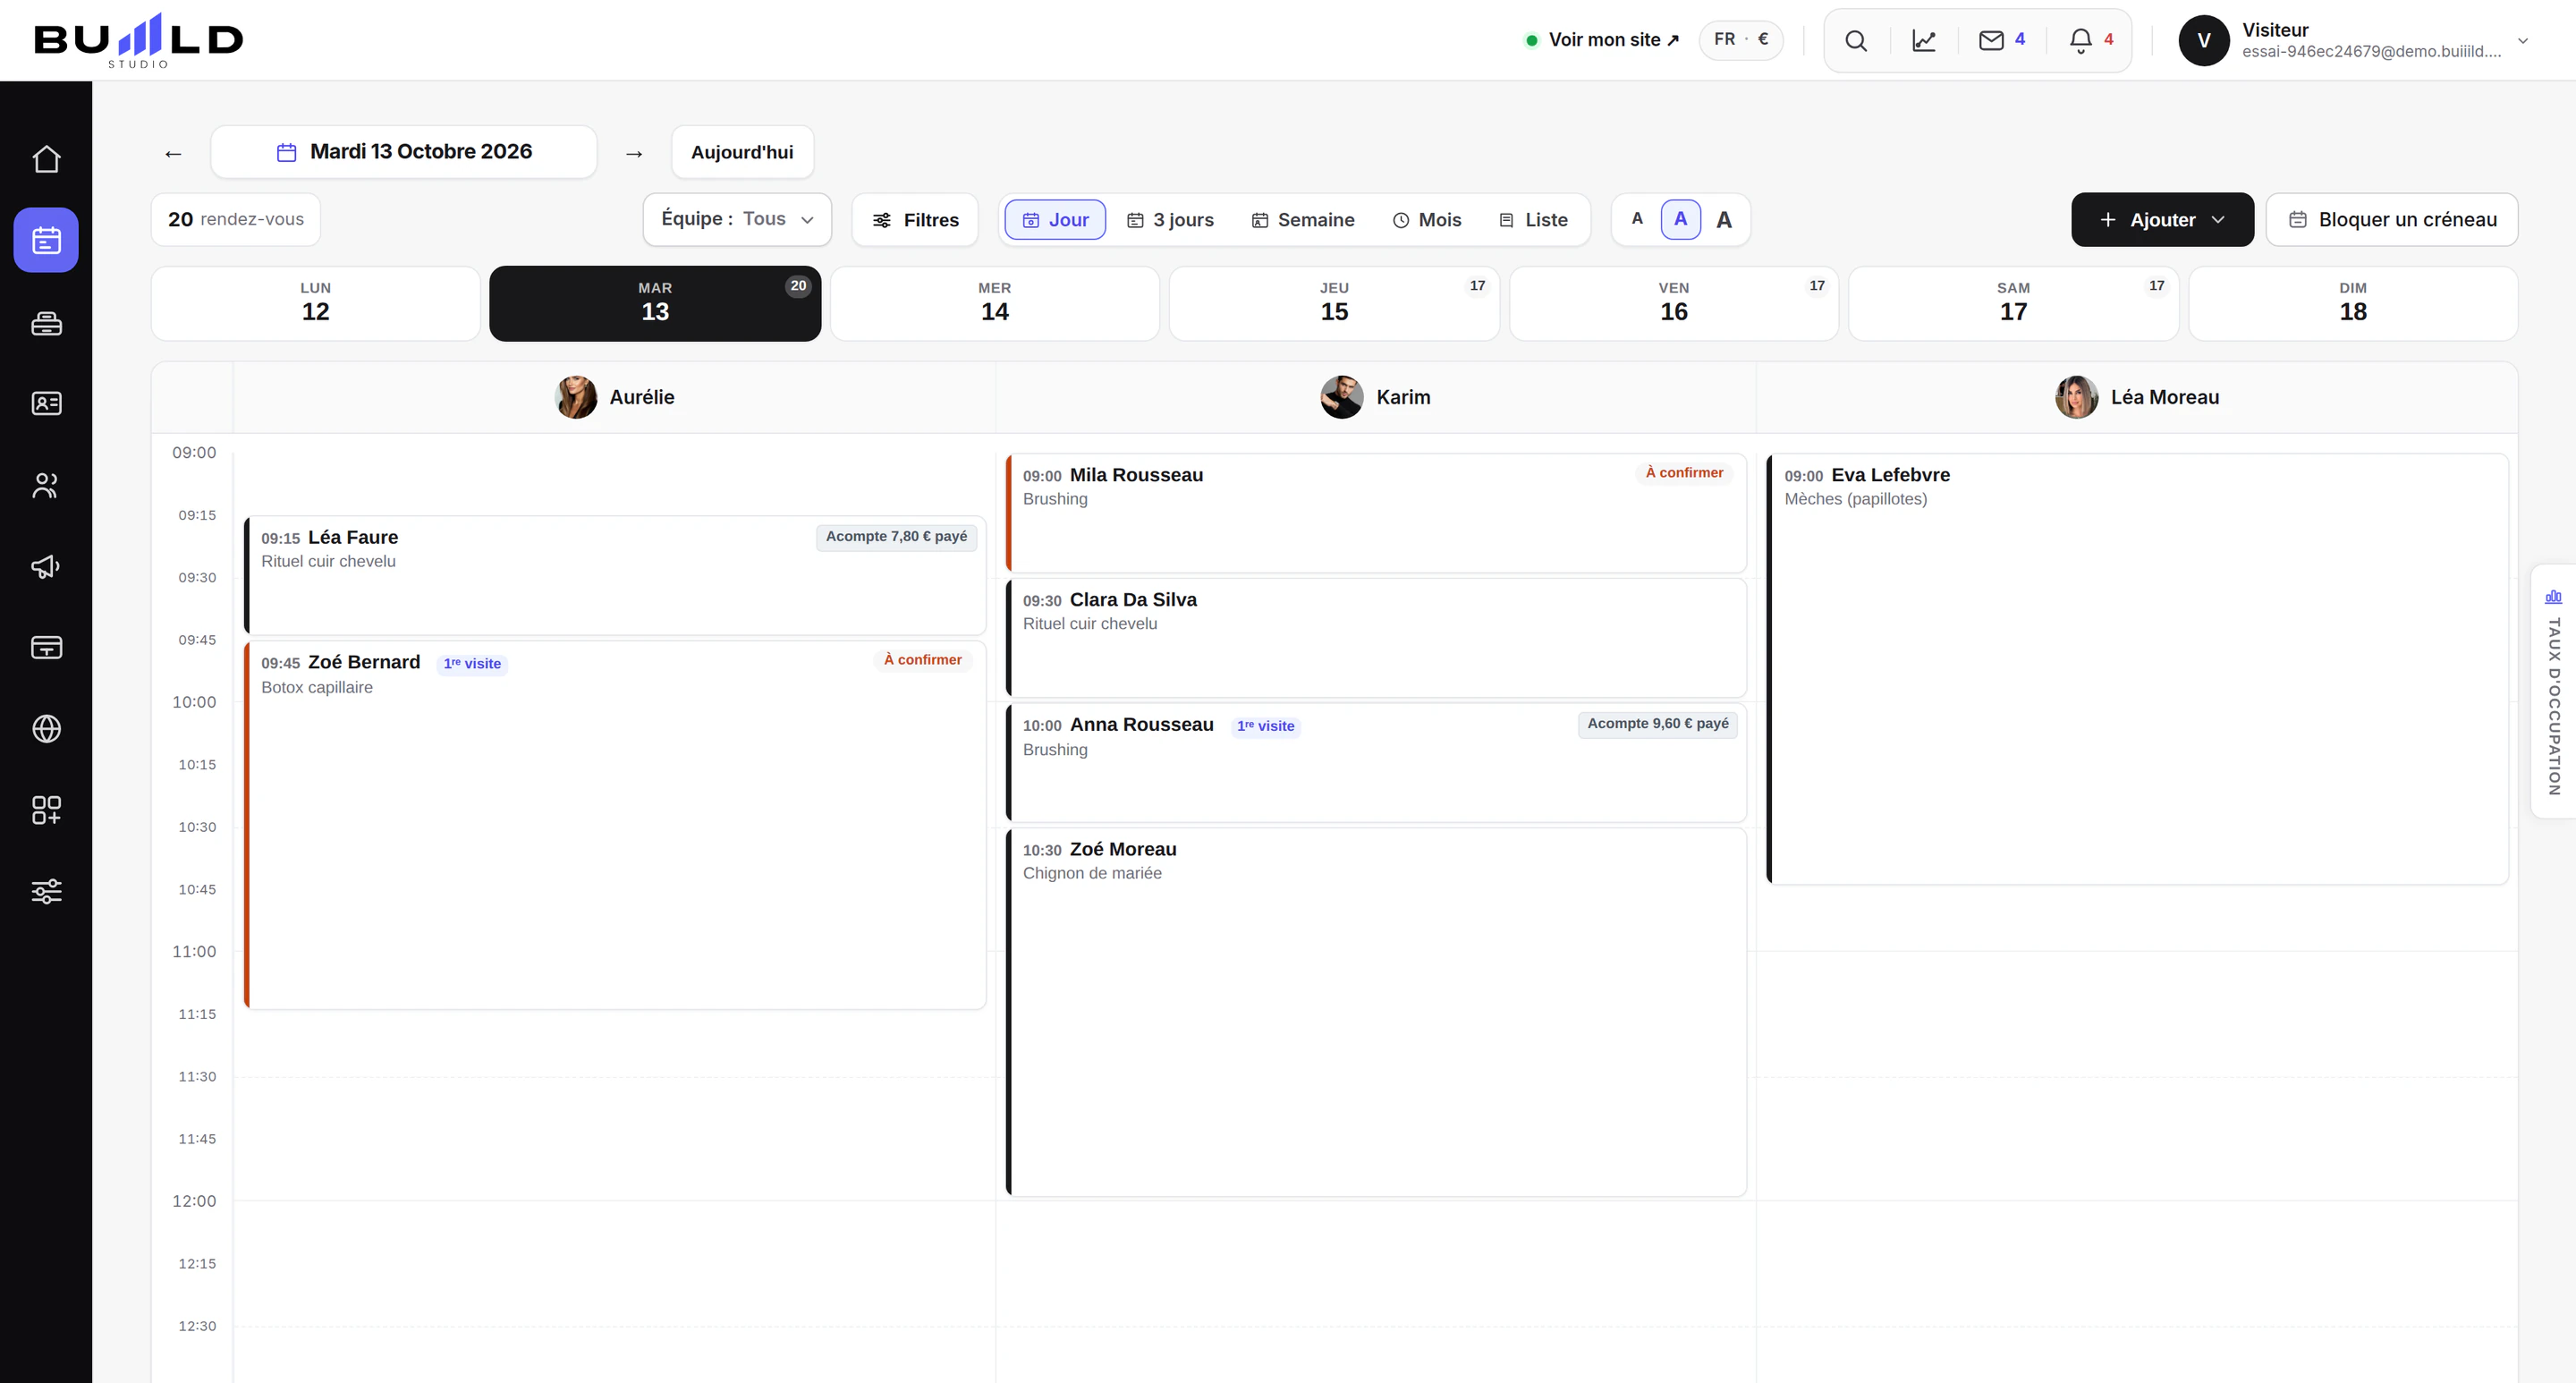Click Bloquer un créneau button
Screen dimensions: 2576x1383
point(2392,220)
